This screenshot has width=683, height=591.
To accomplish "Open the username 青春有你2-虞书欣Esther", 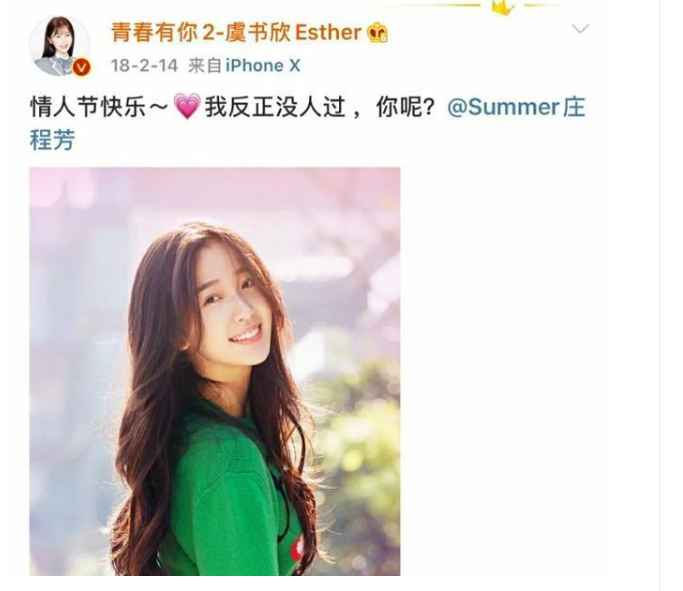I will 236,33.
